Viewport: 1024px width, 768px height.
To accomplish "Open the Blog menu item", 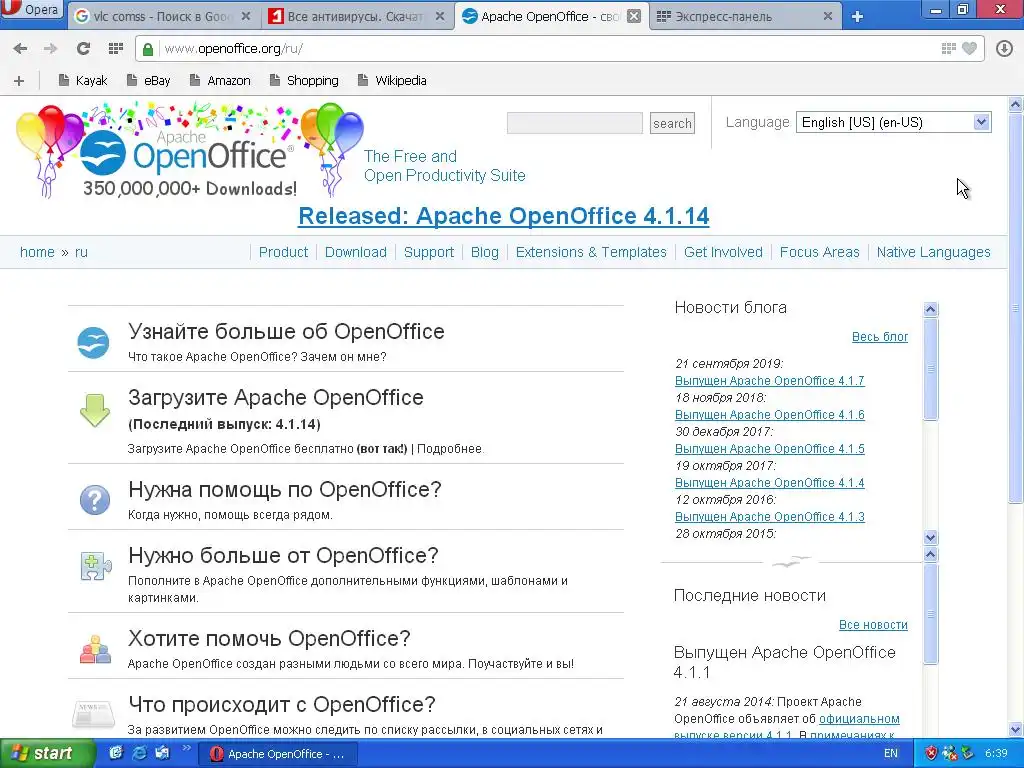I will 485,252.
